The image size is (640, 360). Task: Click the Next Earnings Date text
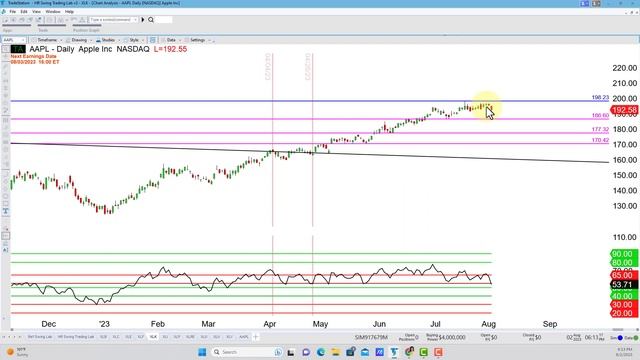pyautogui.click(x=33, y=56)
